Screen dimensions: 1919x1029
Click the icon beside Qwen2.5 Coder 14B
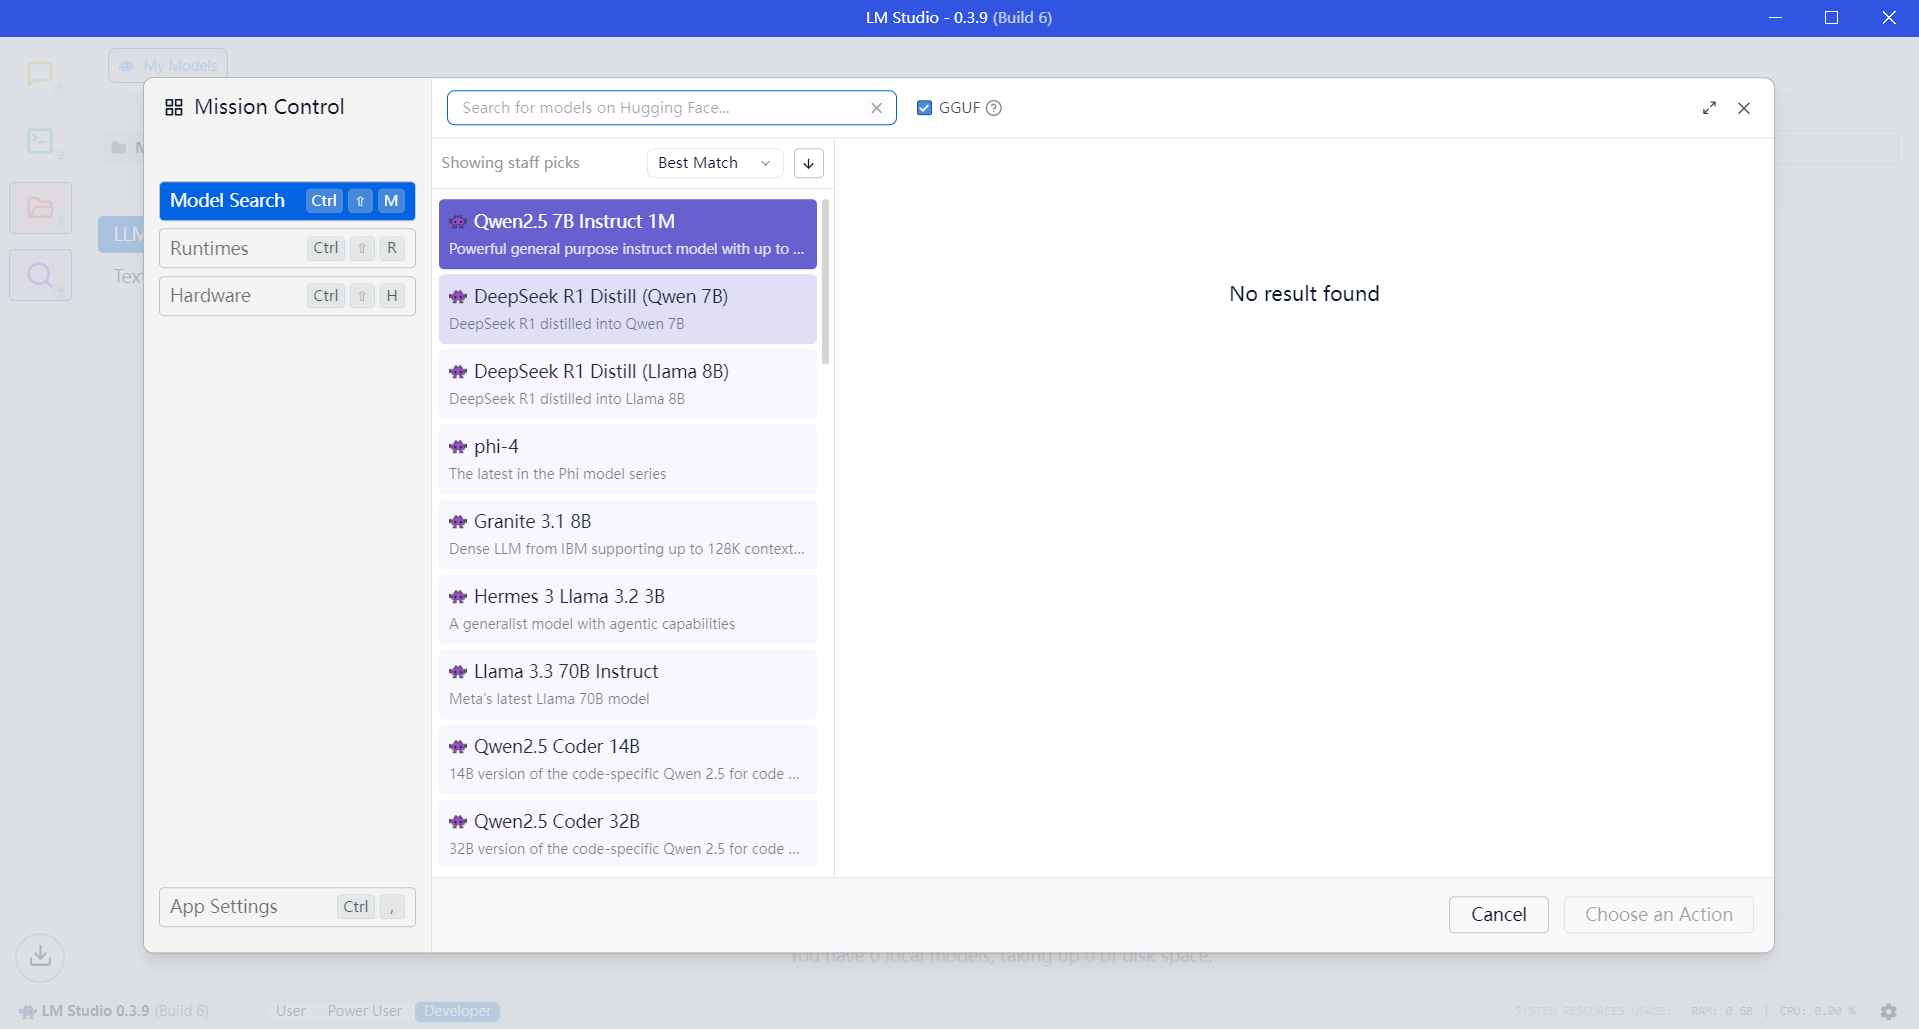click(x=458, y=747)
